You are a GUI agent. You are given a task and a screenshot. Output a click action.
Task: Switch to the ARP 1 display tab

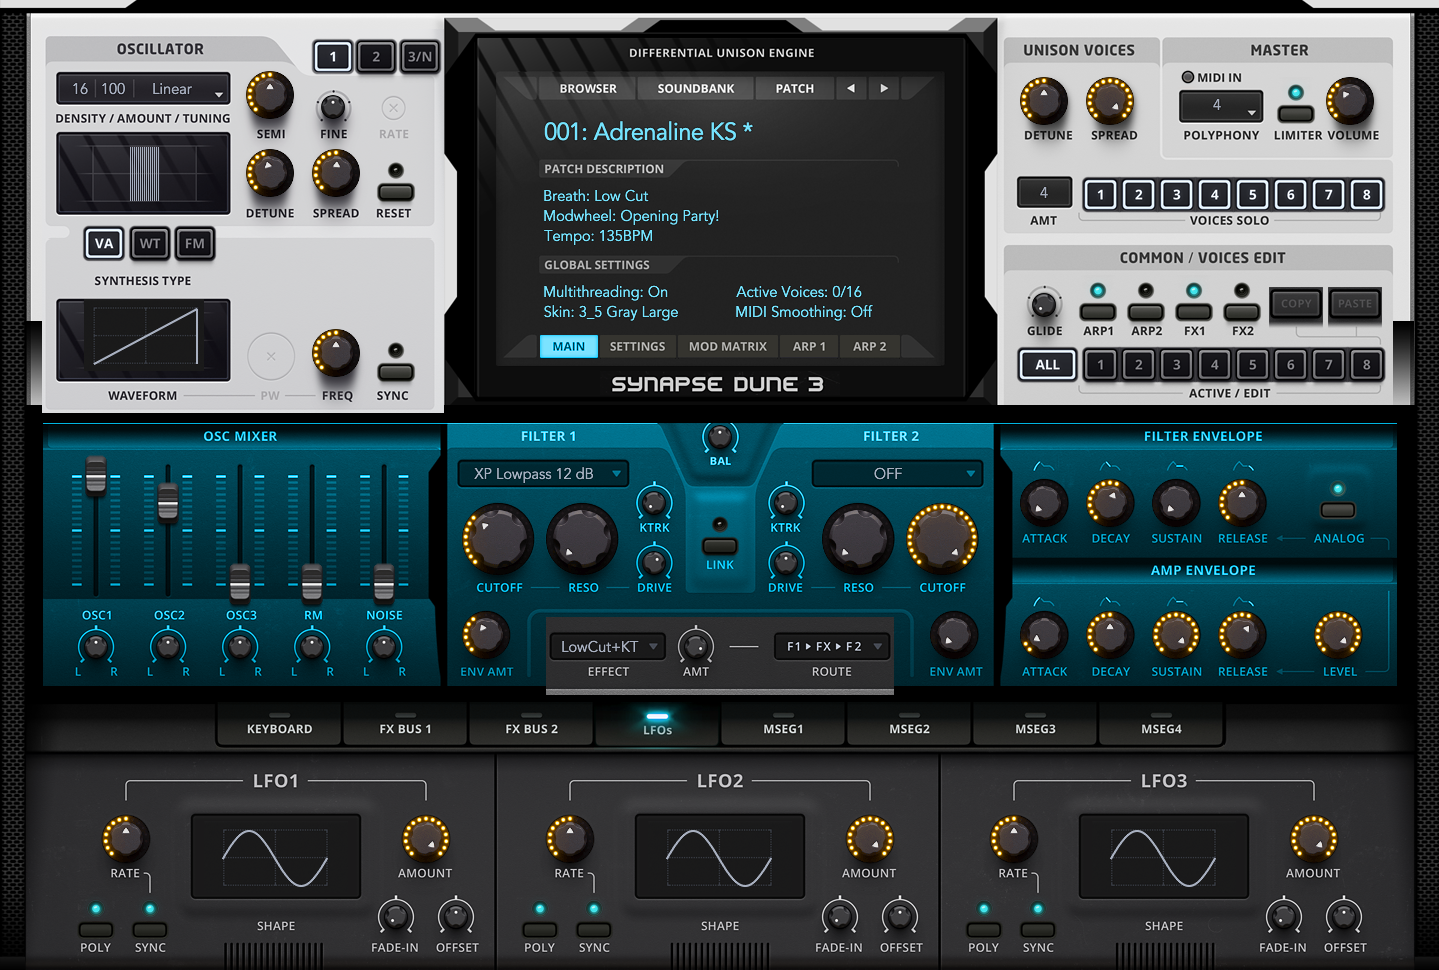click(x=809, y=346)
